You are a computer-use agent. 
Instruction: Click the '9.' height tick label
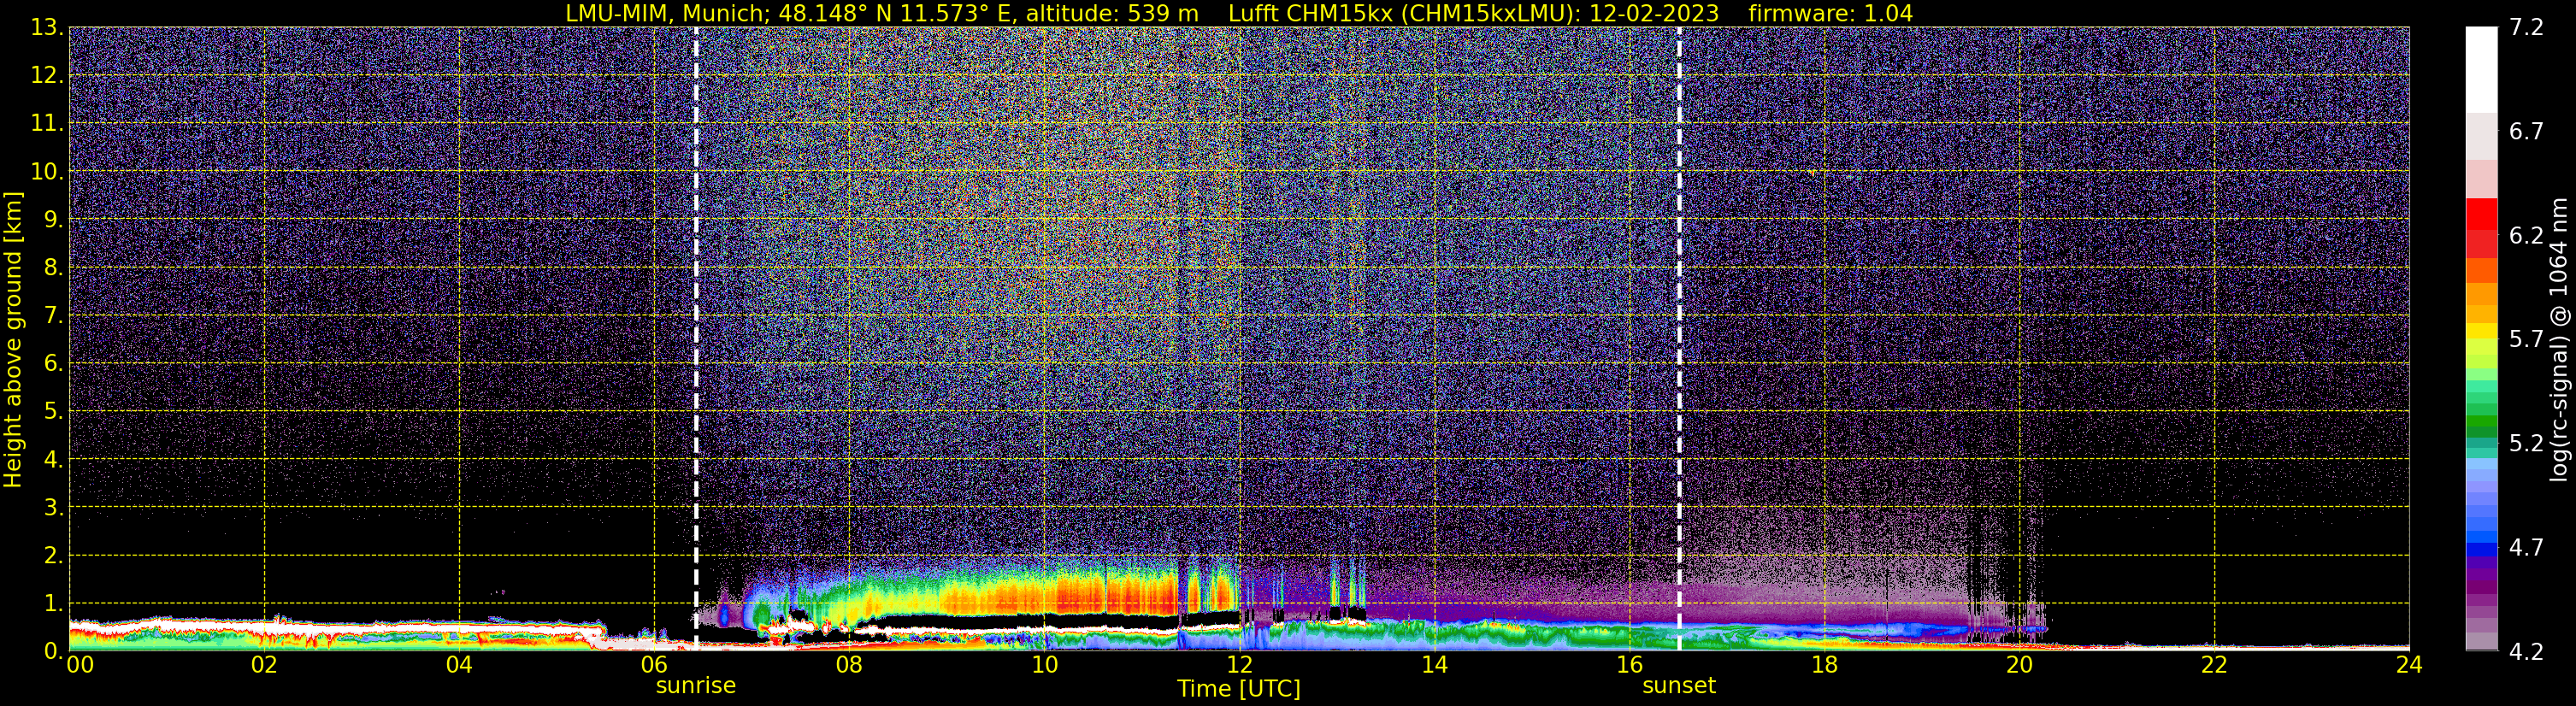pos(54,219)
